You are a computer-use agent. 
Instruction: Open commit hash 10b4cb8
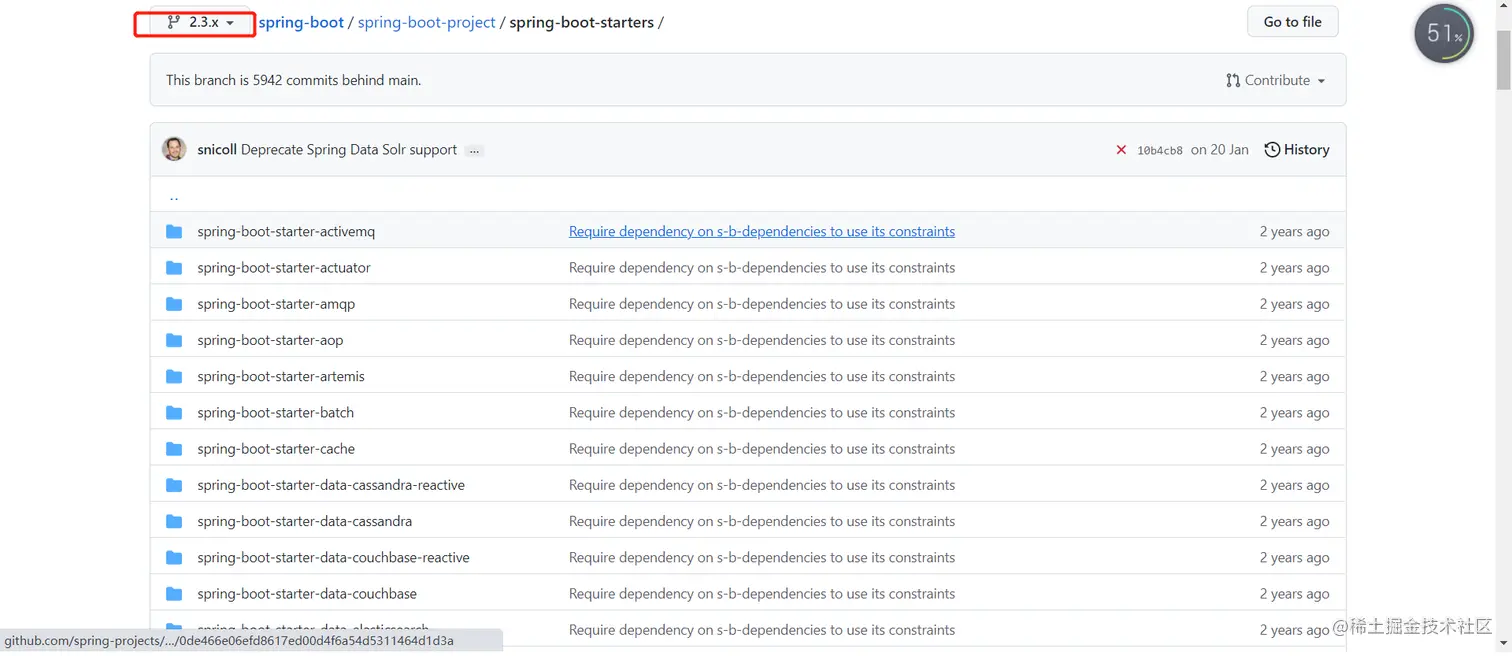(1159, 150)
